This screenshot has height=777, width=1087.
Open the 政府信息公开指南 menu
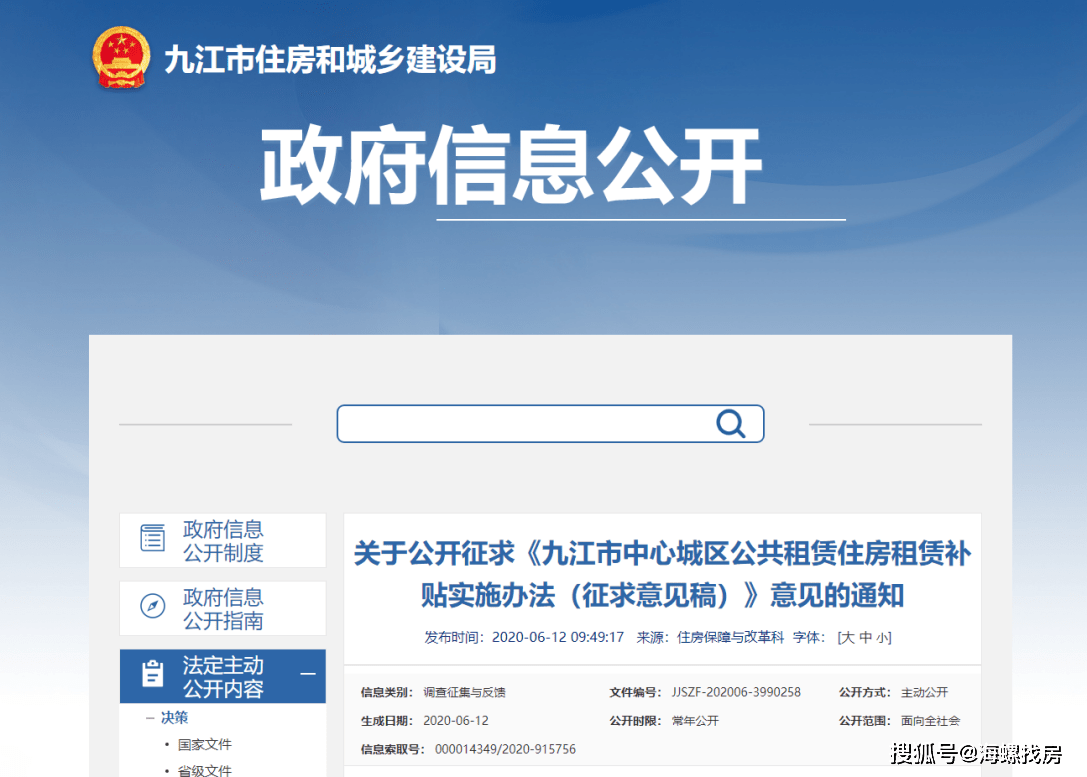click(x=223, y=609)
